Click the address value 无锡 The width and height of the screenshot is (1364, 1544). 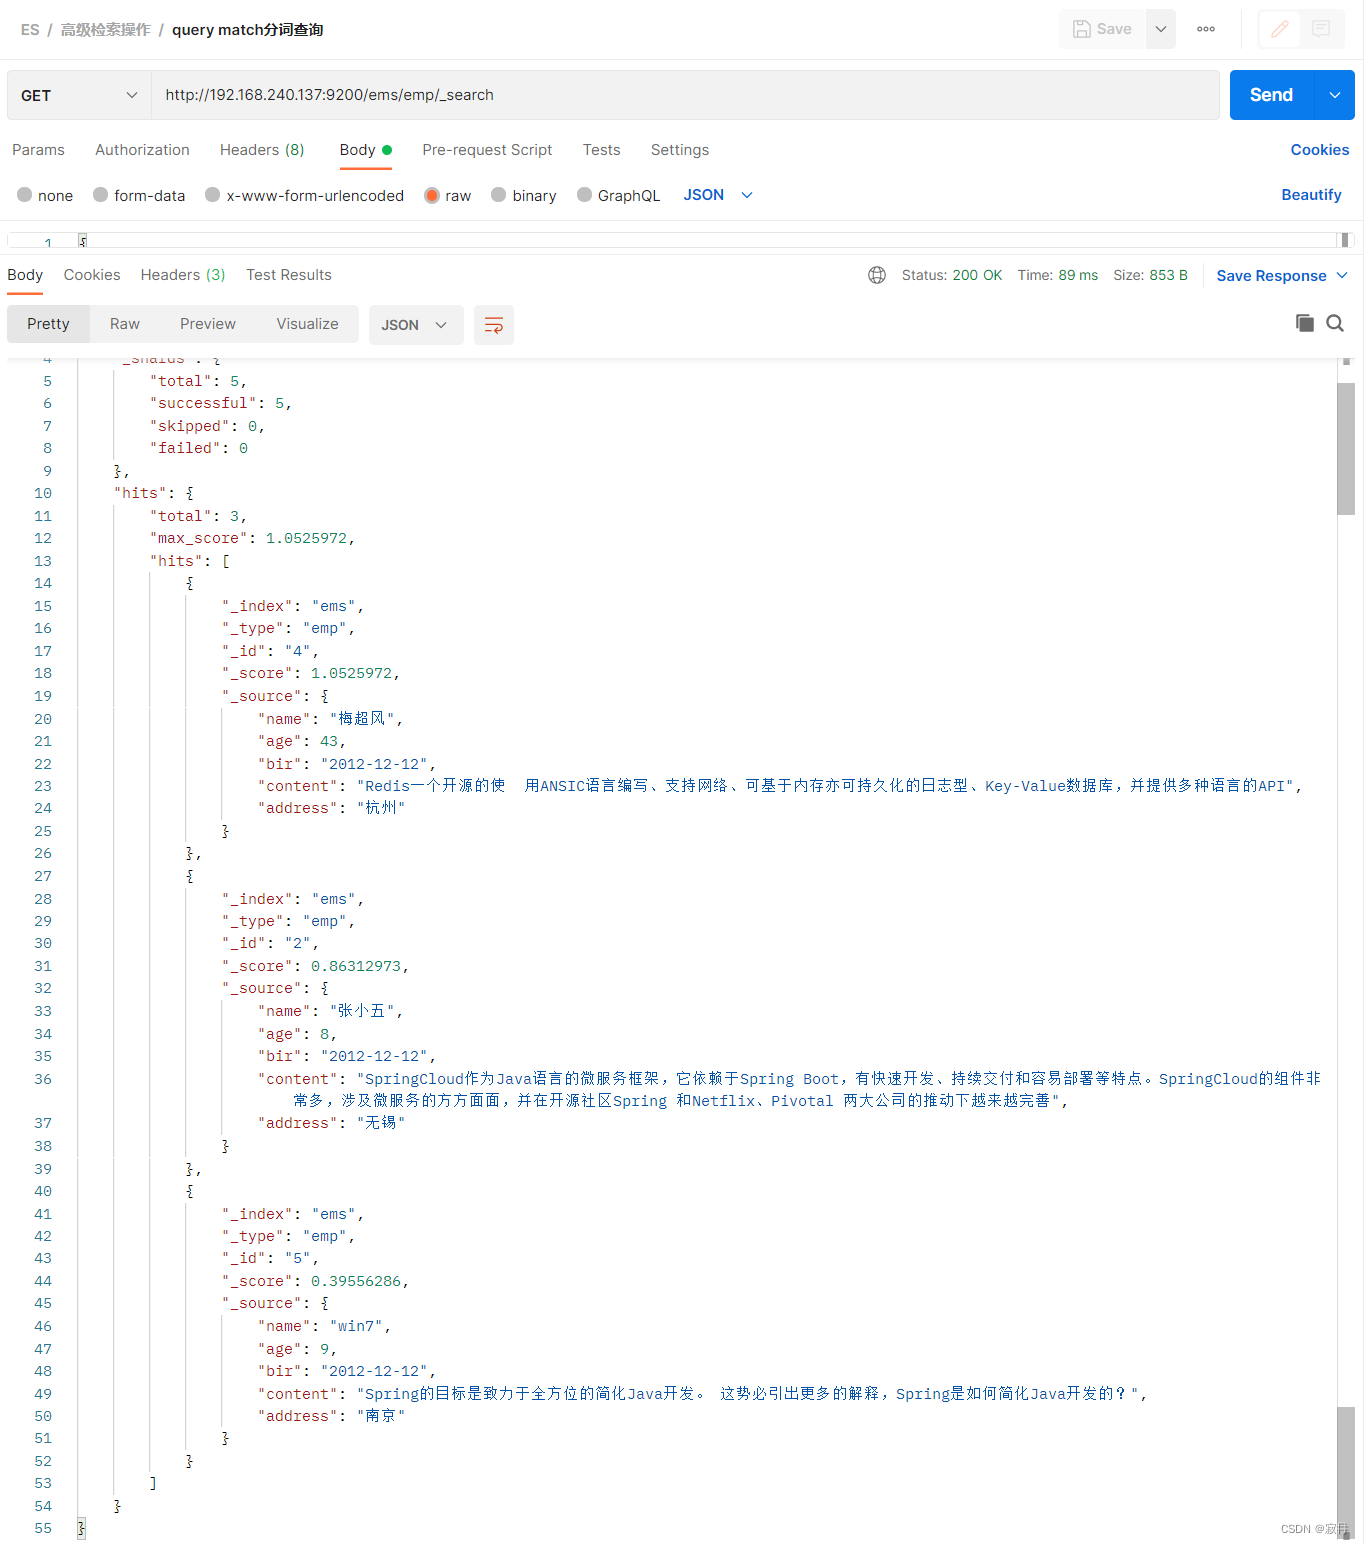(381, 1123)
